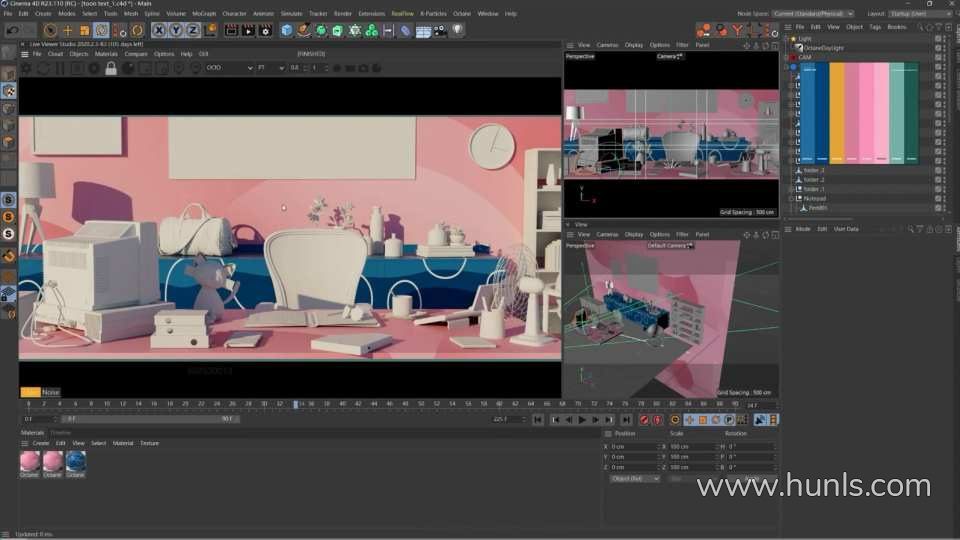Select the Move tool in the toolbar

click(68, 30)
